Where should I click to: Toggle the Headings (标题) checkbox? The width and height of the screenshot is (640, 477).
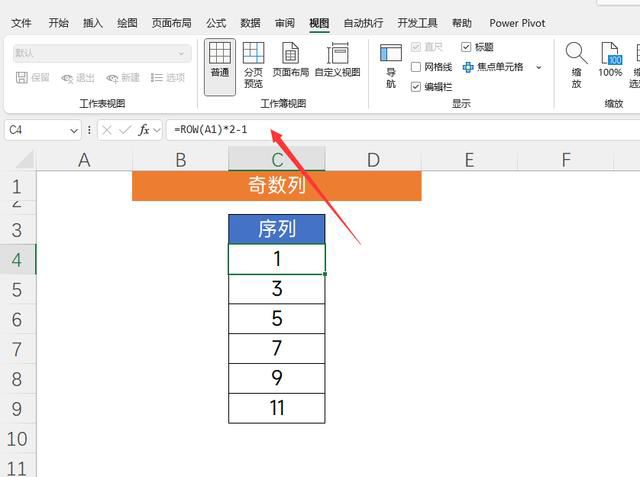466,47
